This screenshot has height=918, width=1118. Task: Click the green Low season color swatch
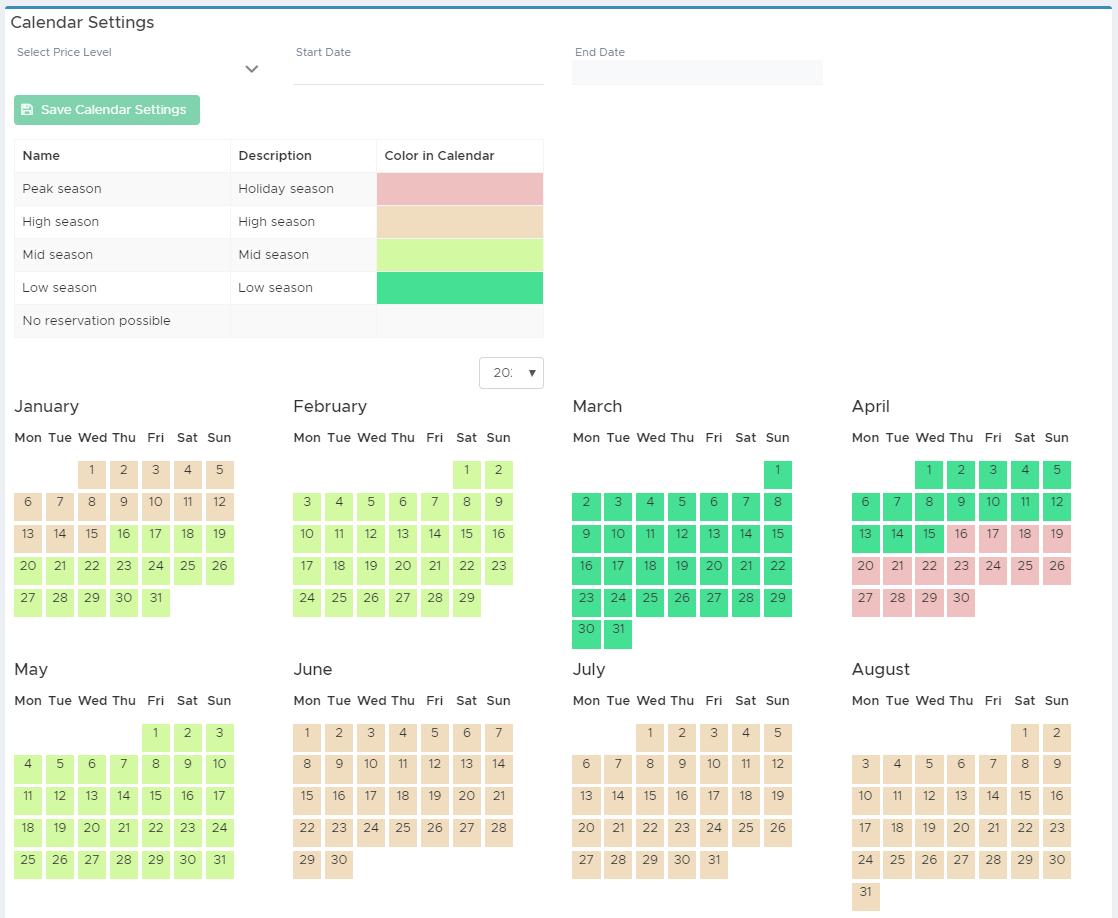click(460, 287)
